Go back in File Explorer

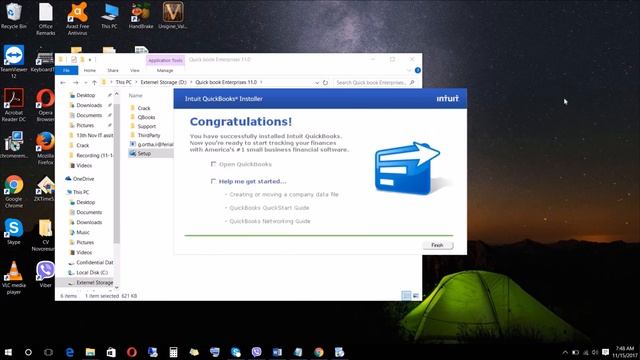coord(63,82)
